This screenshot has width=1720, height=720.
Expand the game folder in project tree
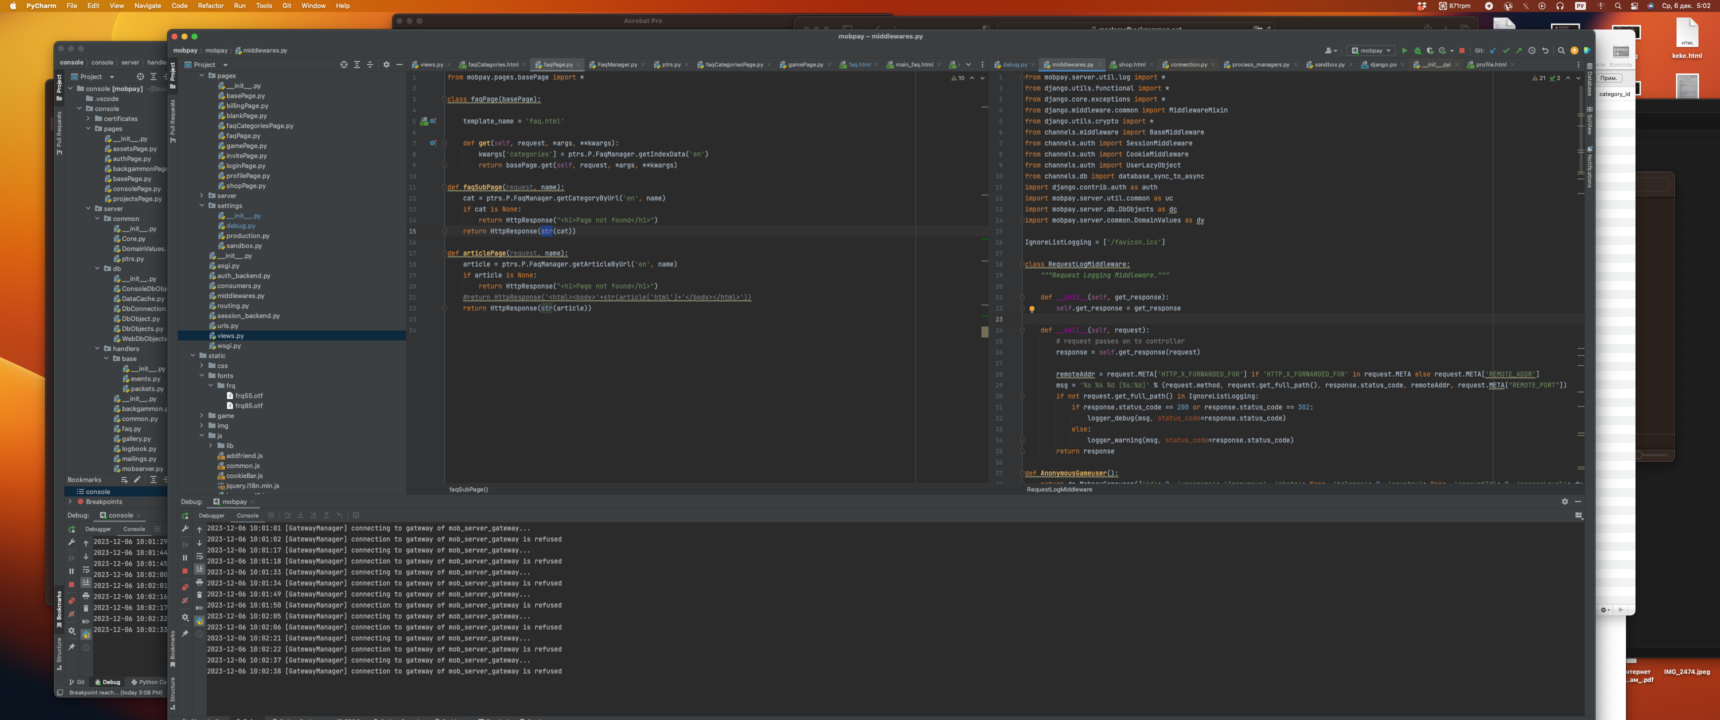tap(202, 416)
